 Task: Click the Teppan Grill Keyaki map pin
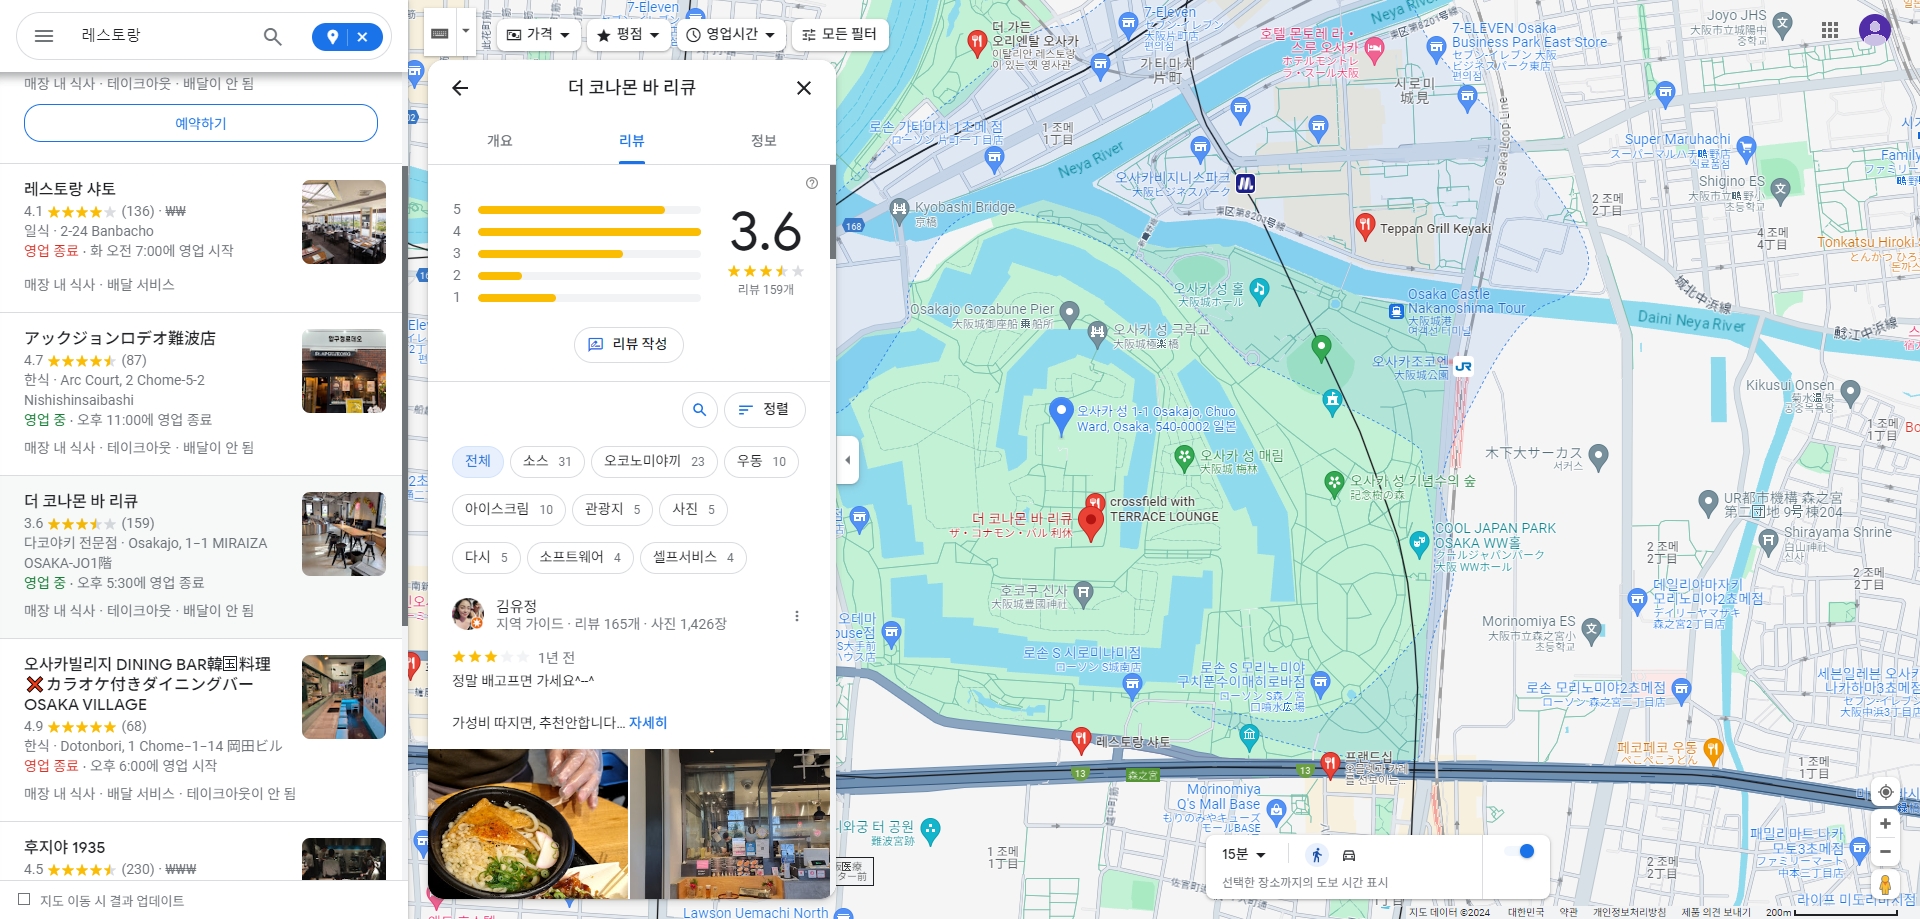1365,226
